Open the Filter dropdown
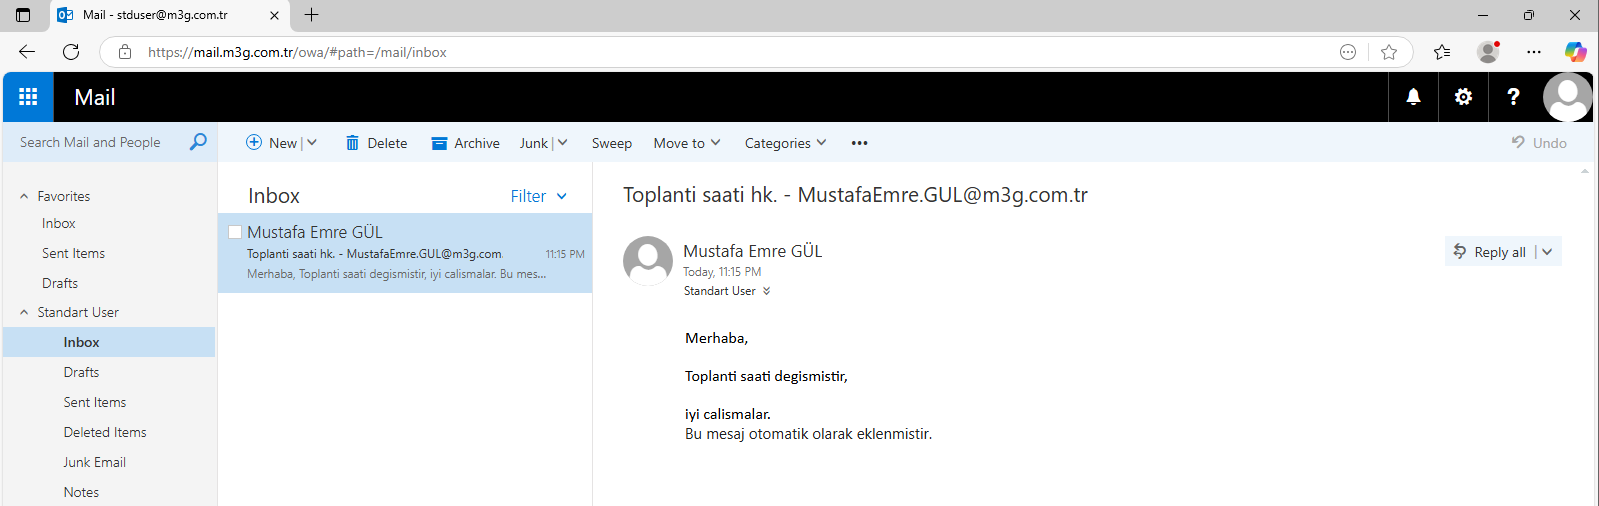 (539, 196)
